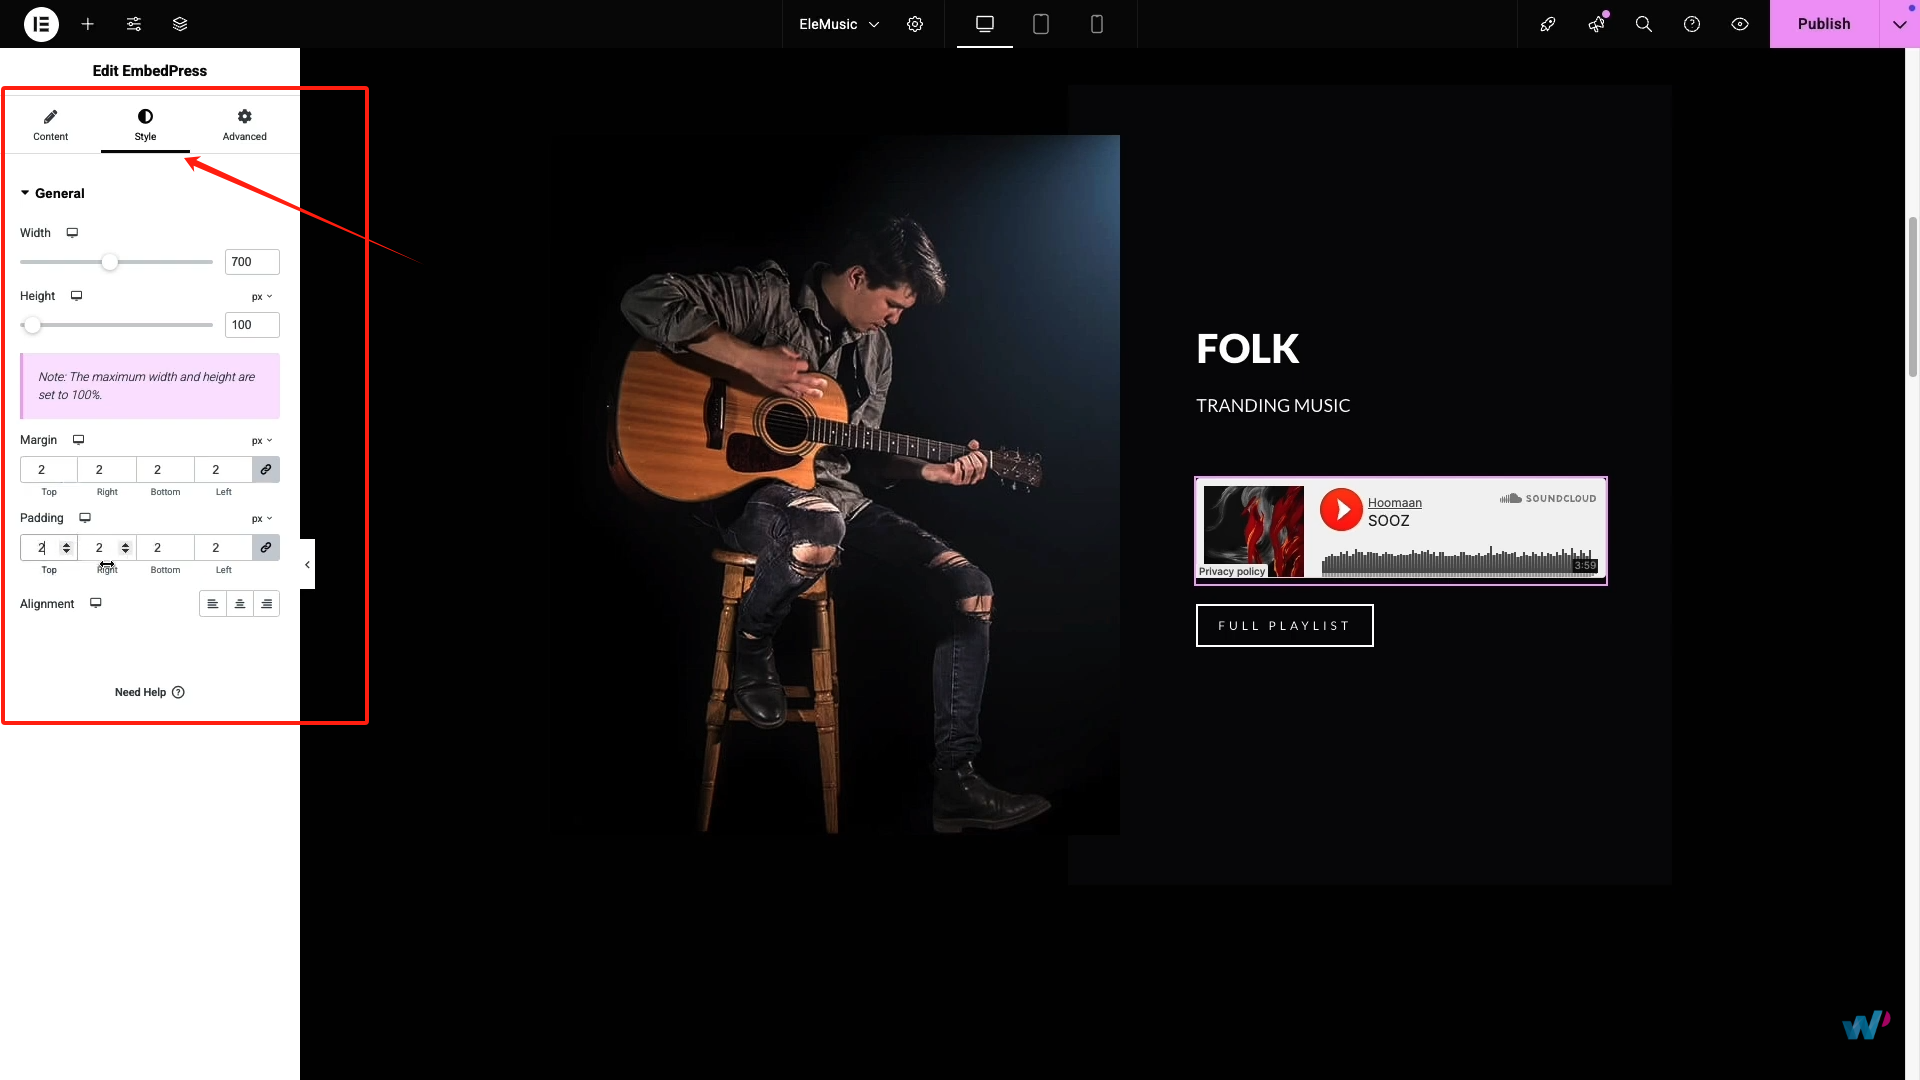Open page settings gear icon
This screenshot has width=1920, height=1080.
point(915,24)
